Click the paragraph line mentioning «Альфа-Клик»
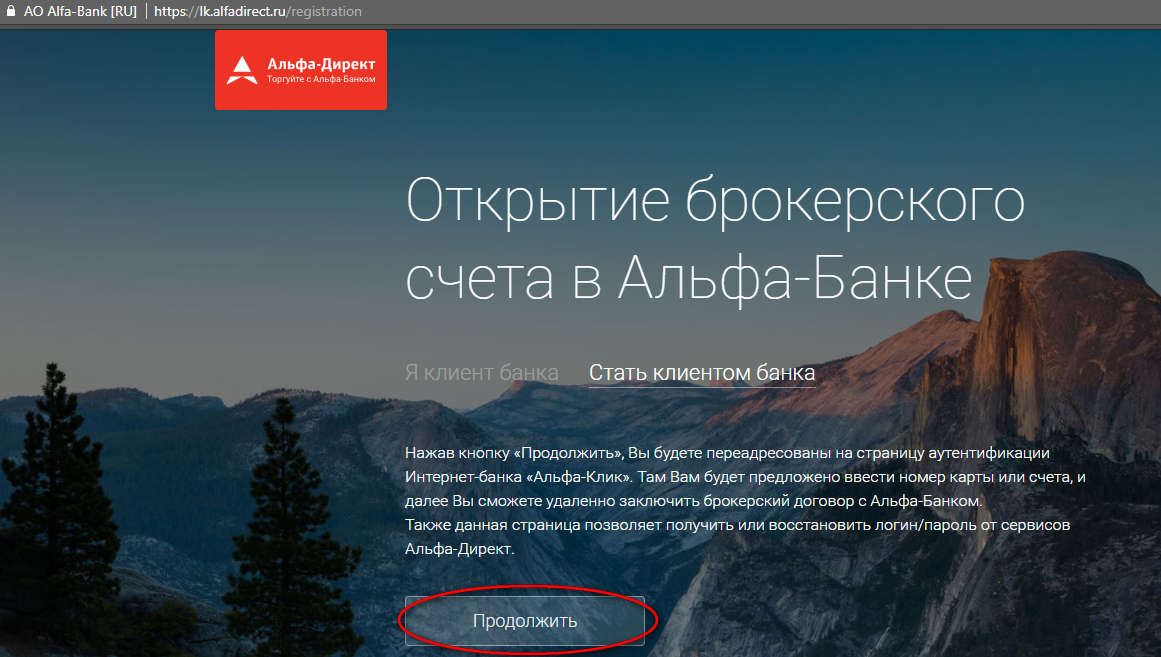The image size is (1161, 657). pyautogui.click(x=745, y=477)
